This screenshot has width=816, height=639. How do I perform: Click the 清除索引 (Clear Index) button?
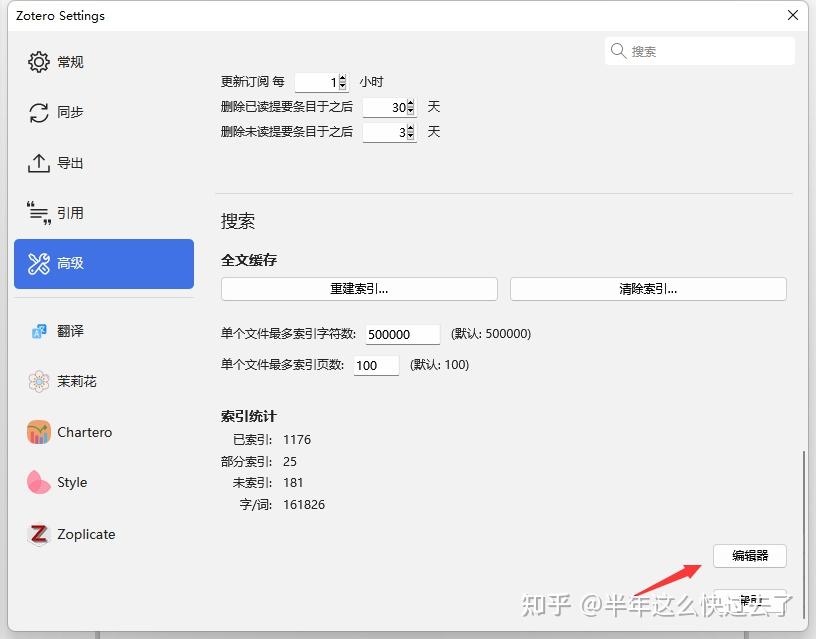[646, 289]
